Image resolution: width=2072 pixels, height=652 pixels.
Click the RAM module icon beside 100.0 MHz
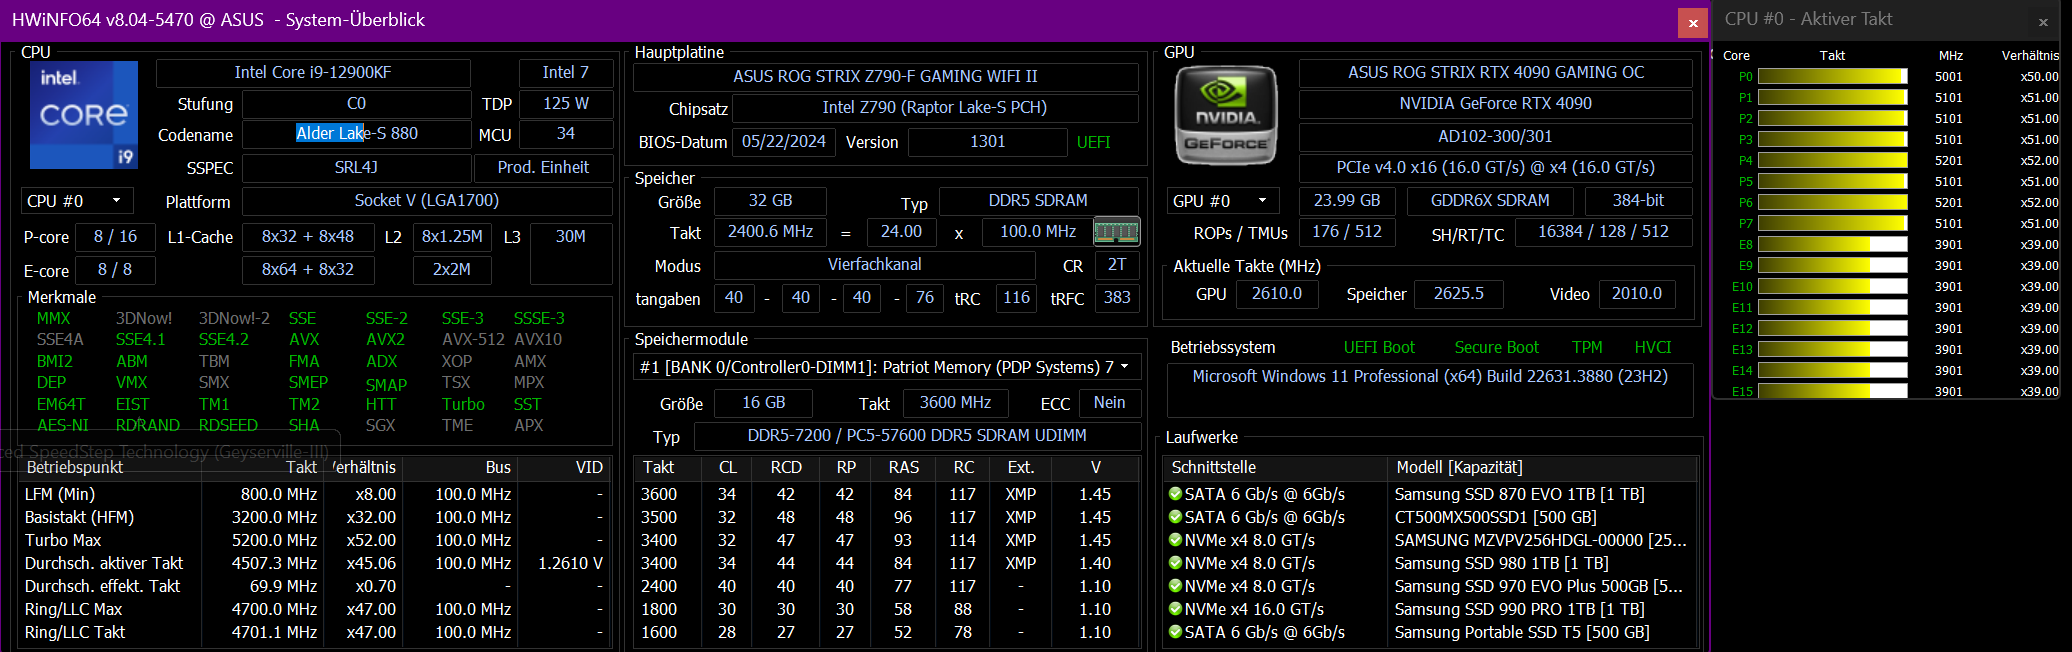point(1116,232)
